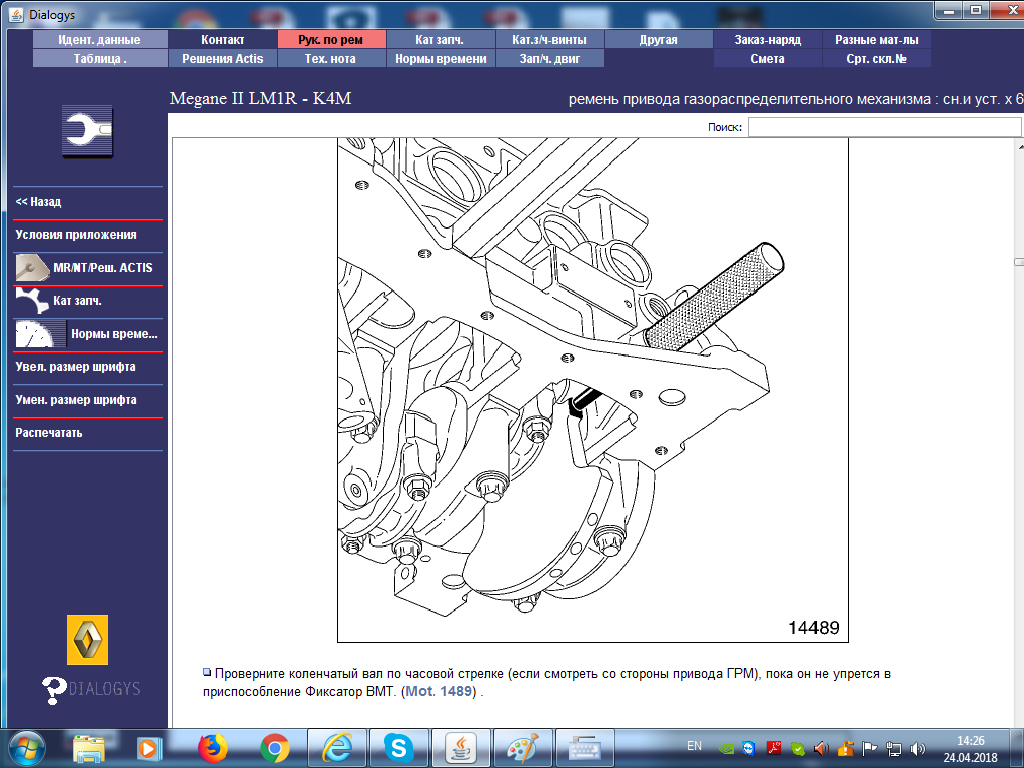Image resolution: width=1024 pixels, height=768 pixels.
Task: Switch to Java Dialogys taskbar icon
Action: [460, 748]
